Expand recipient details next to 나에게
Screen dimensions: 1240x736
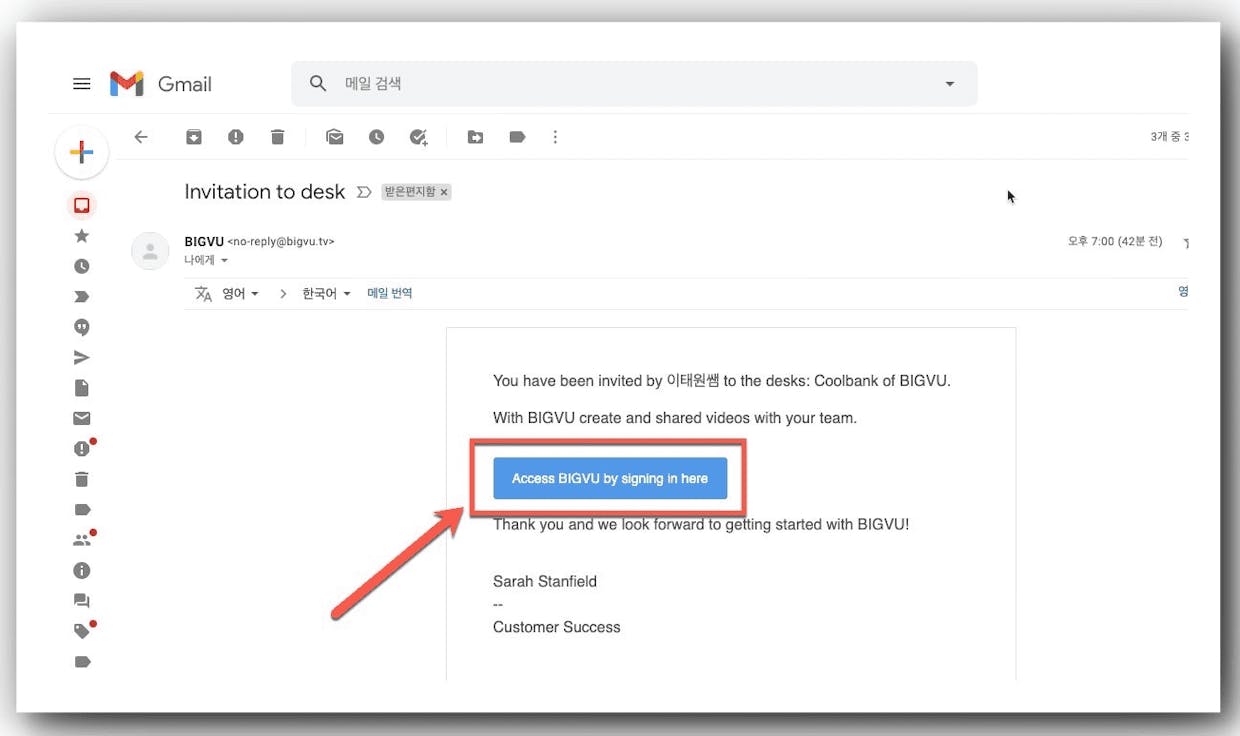point(224,261)
